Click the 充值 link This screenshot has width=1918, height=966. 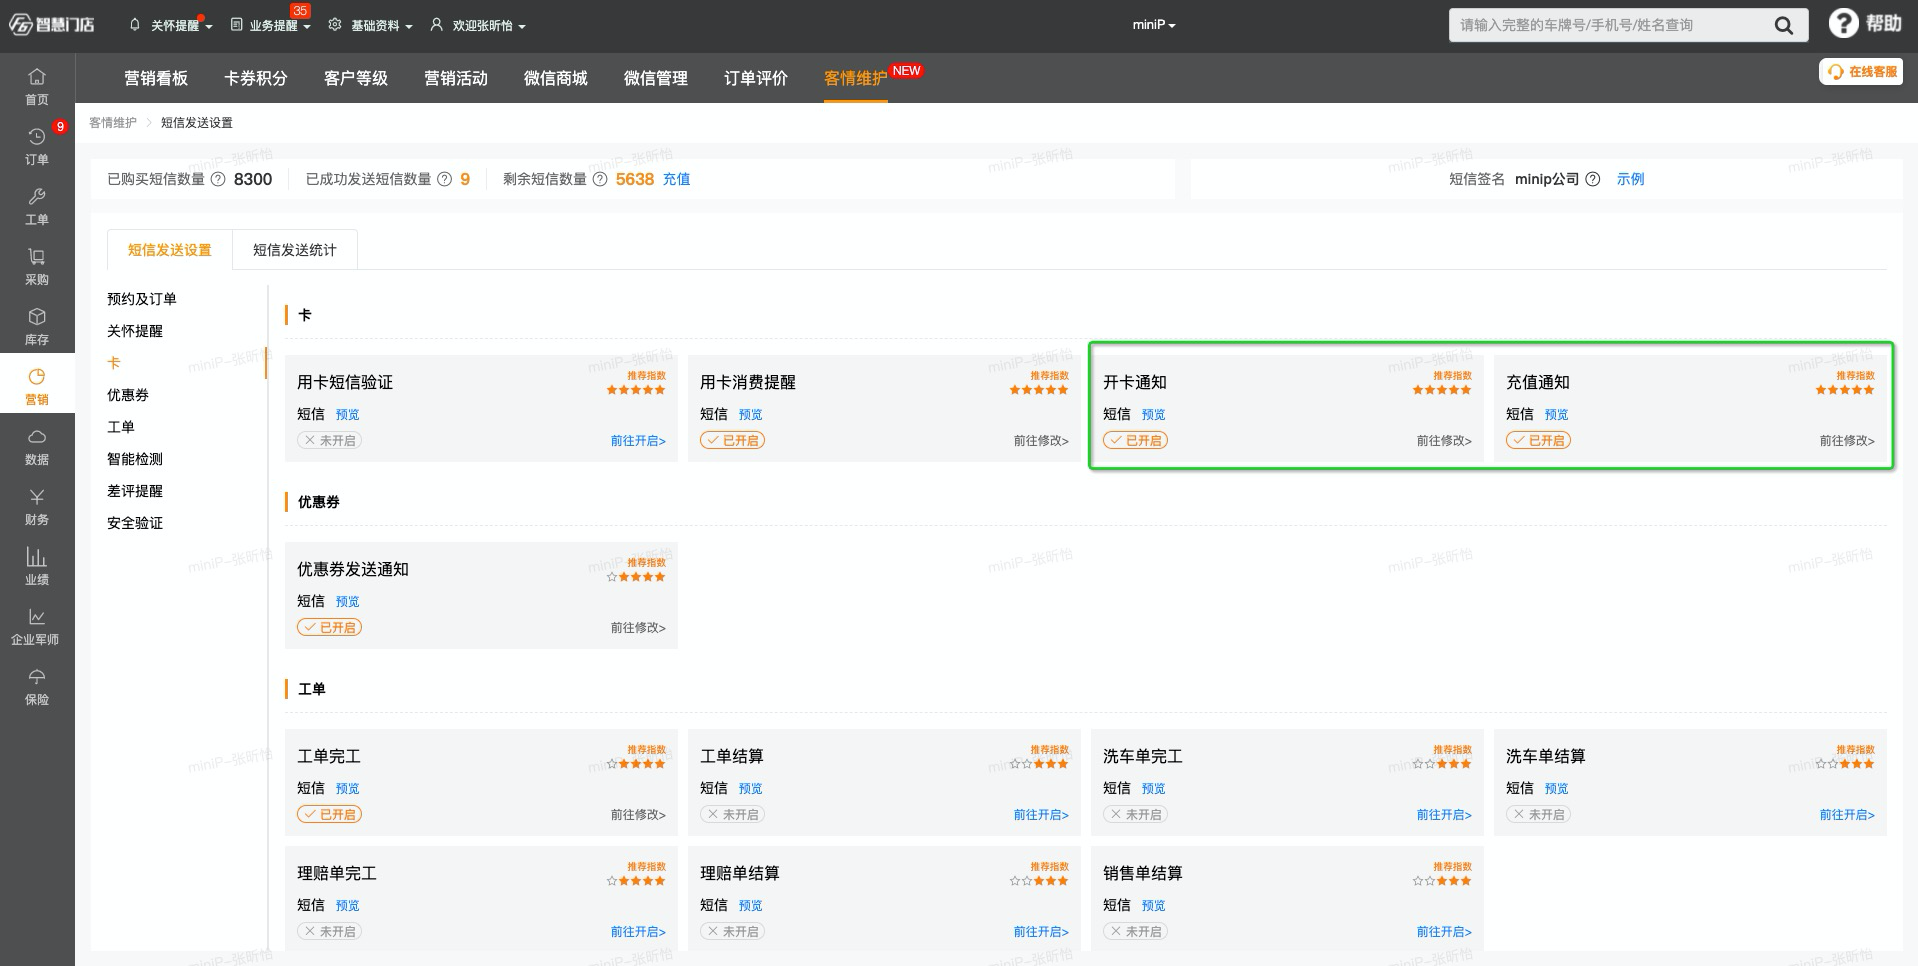pos(677,179)
